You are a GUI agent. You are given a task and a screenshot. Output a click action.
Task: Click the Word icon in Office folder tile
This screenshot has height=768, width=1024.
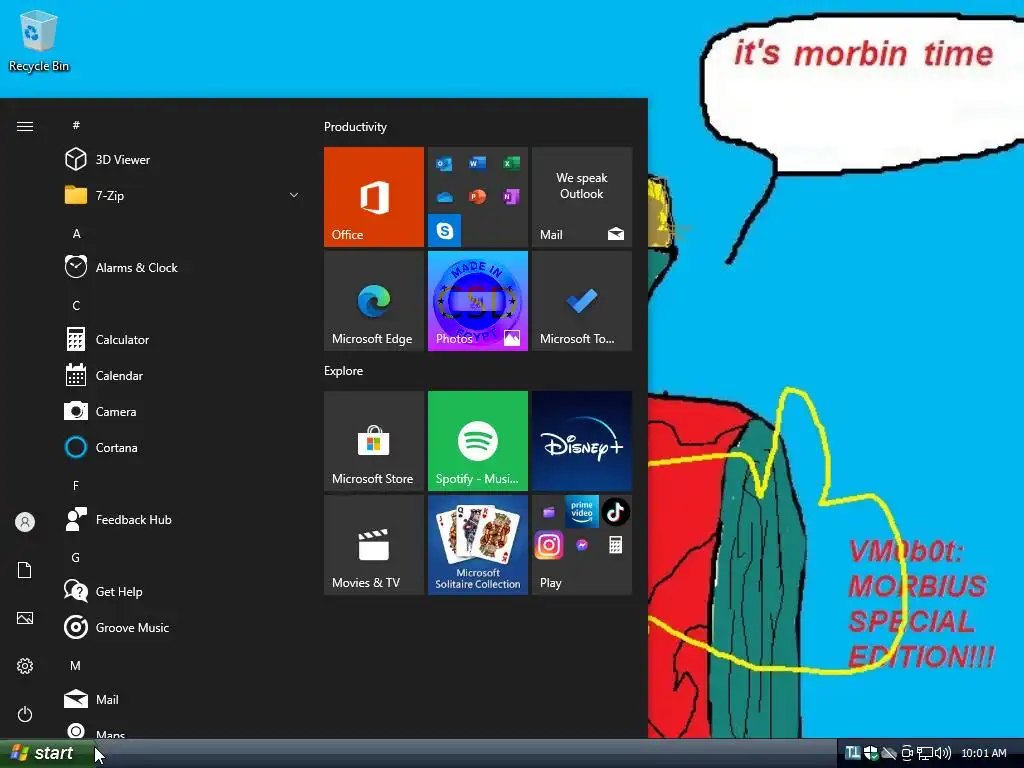click(x=477, y=163)
